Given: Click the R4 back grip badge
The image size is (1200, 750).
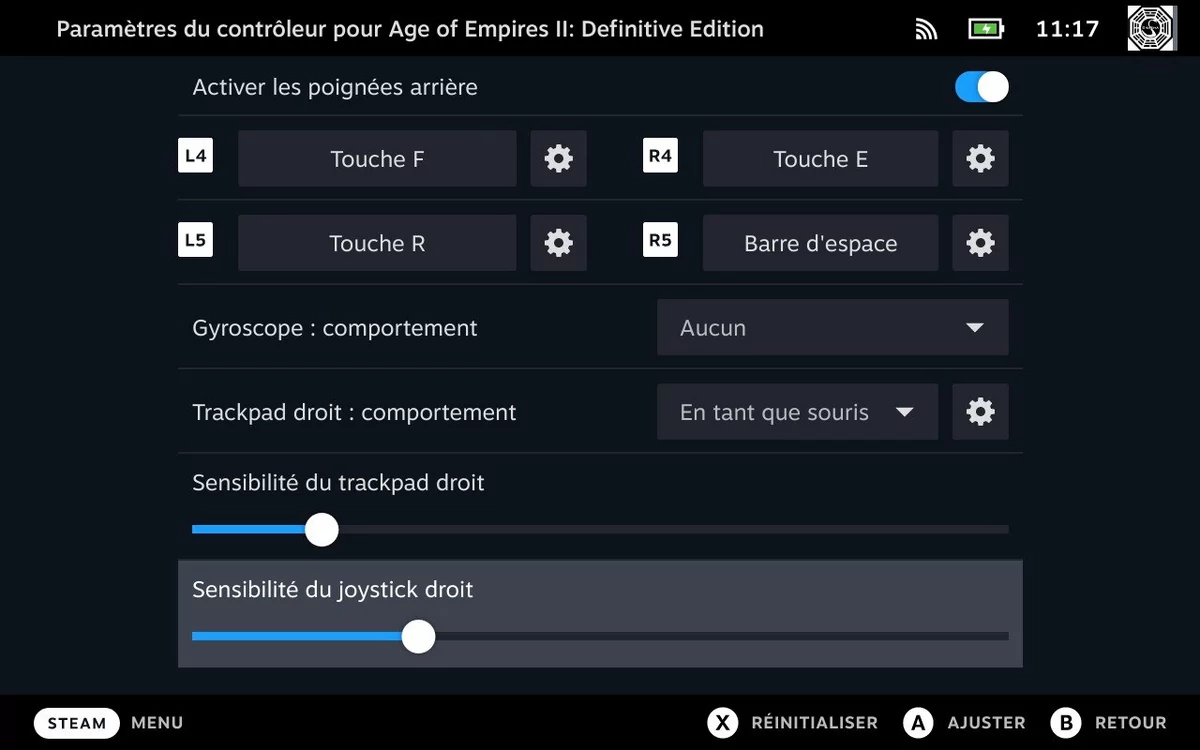Looking at the screenshot, I should [660, 156].
